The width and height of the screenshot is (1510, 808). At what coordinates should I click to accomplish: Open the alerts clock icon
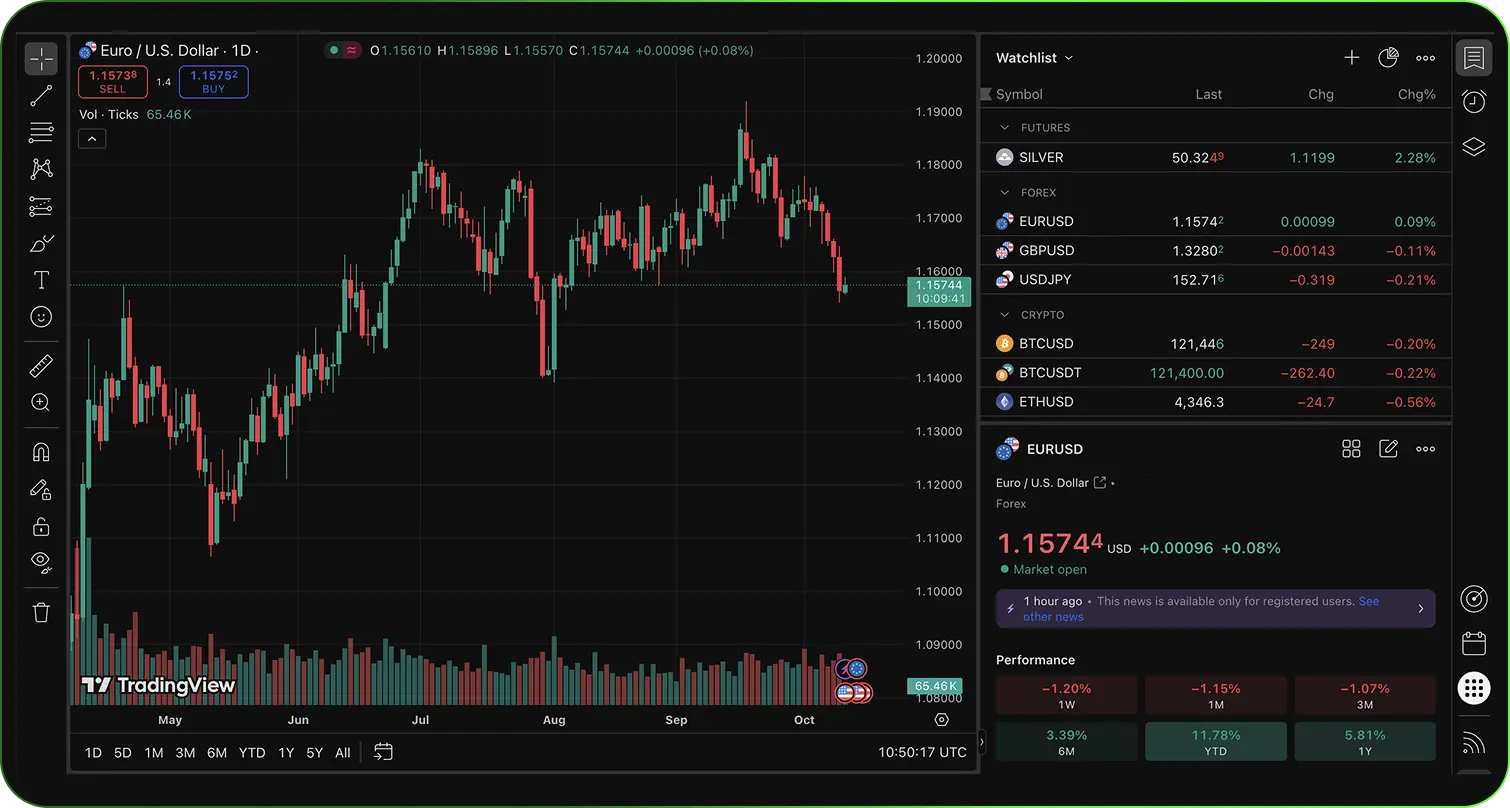1473,101
